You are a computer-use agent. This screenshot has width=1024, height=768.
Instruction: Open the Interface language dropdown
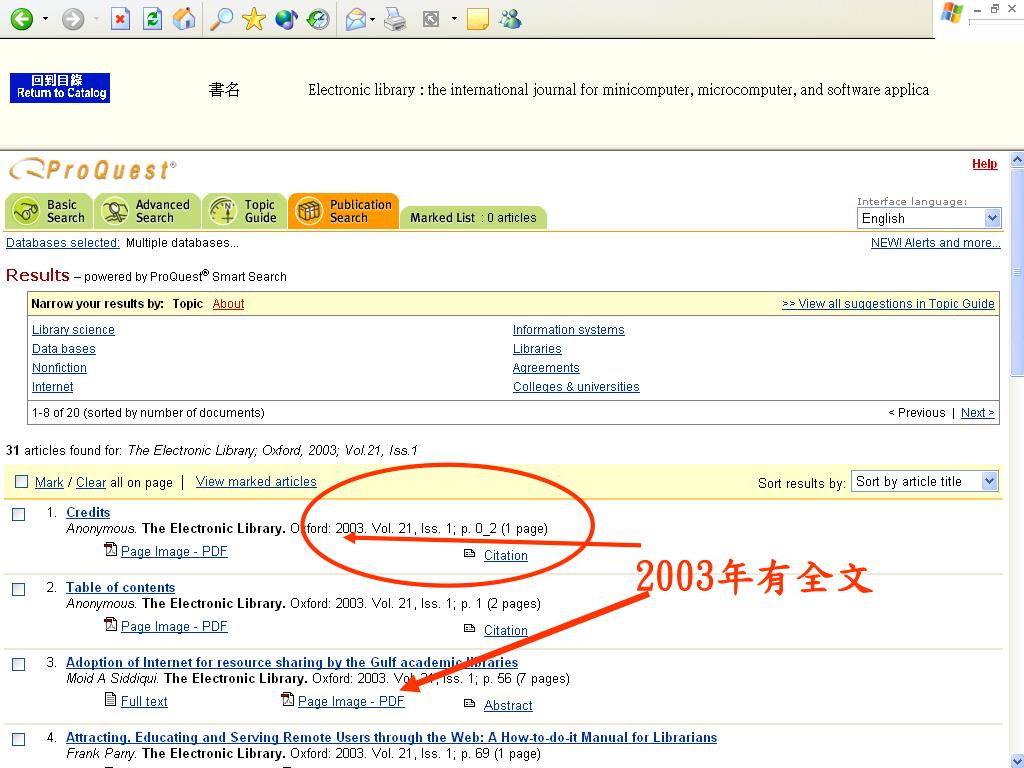(x=929, y=218)
